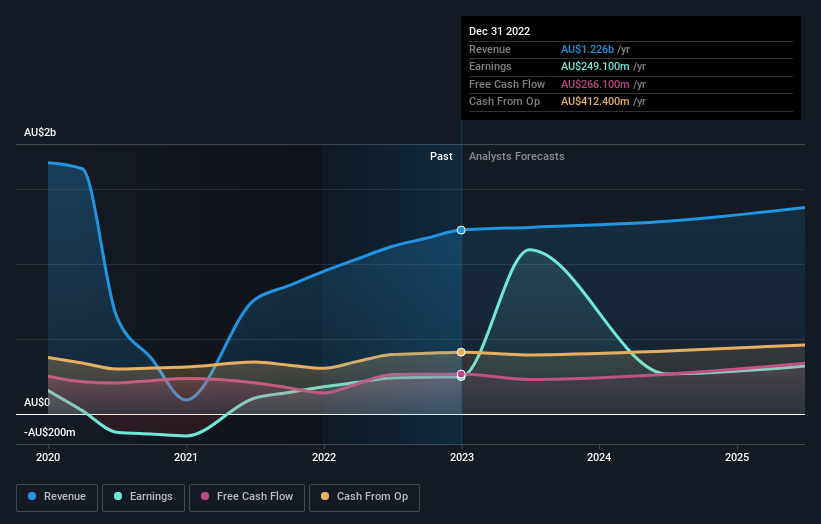Click the 2024 x-axis label
The height and width of the screenshot is (524, 821).
click(x=599, y=457)
